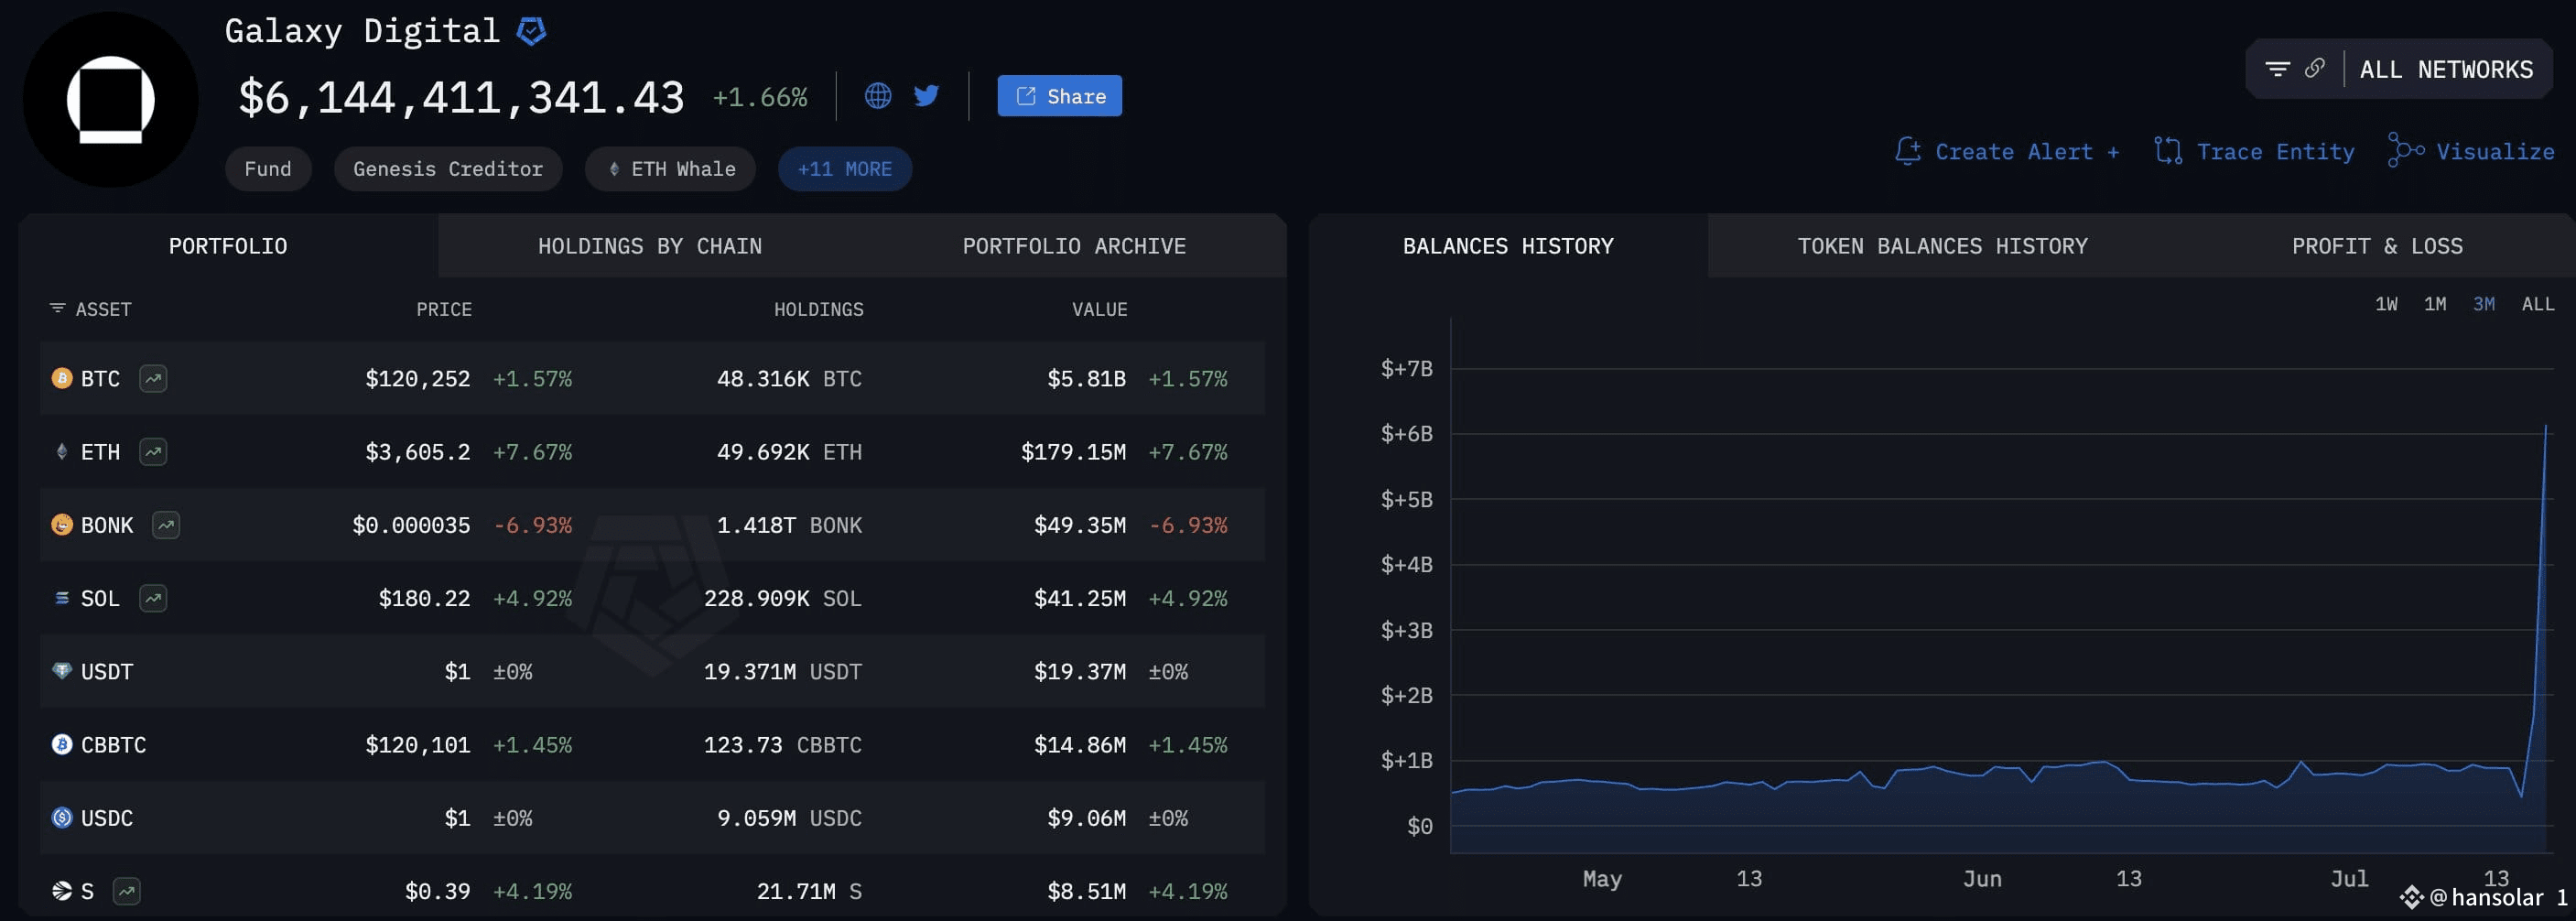2576x921 pixels.
Task: Open the BTC chart icon in portfolio row
Action: point(153,379)
